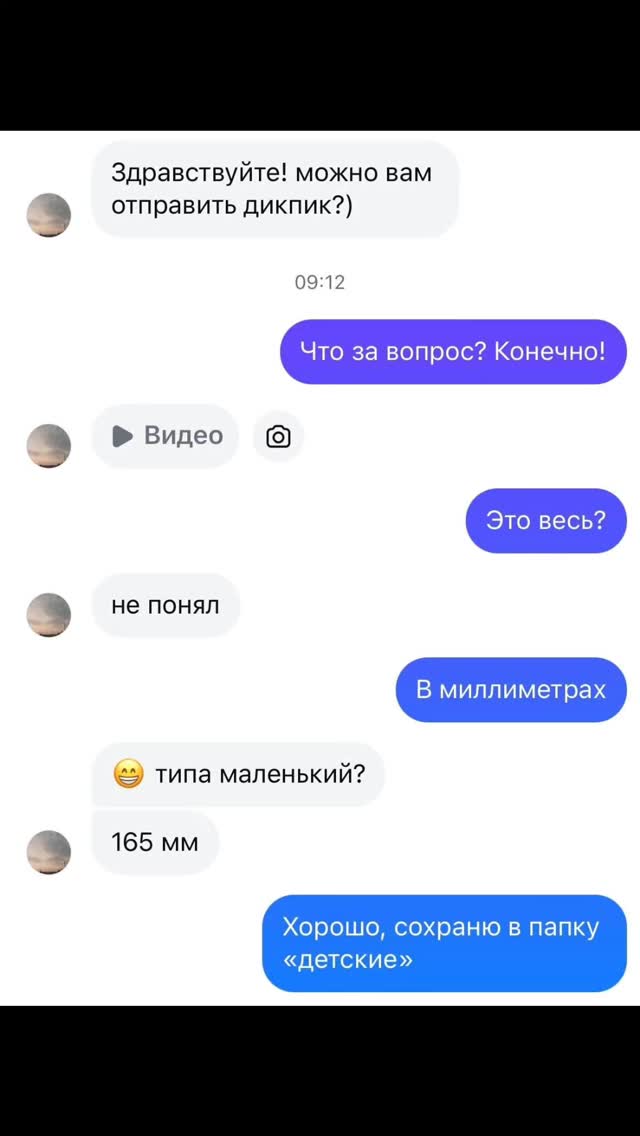Select the "Здравствуйте!" incoming message bubble
640x1136 pixels.
275,189
